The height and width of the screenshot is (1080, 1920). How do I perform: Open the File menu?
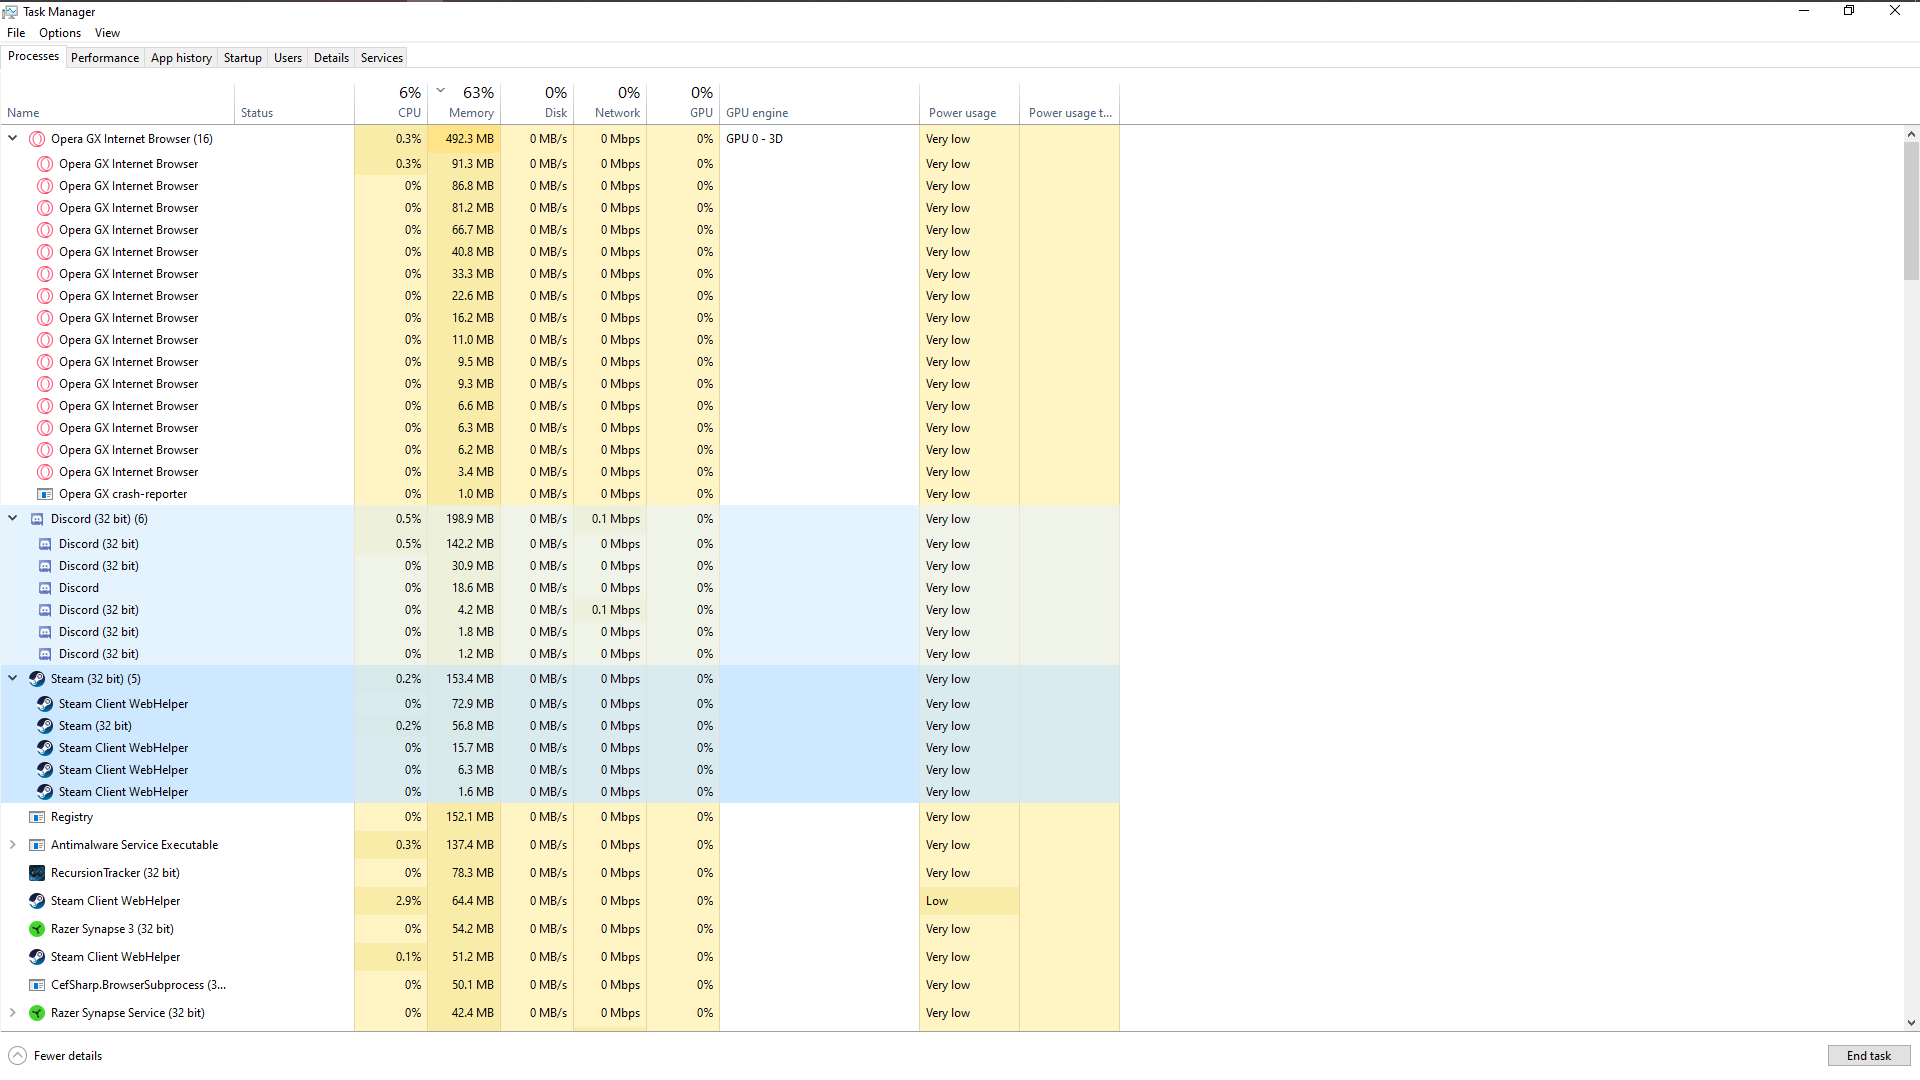pos(16,33)
